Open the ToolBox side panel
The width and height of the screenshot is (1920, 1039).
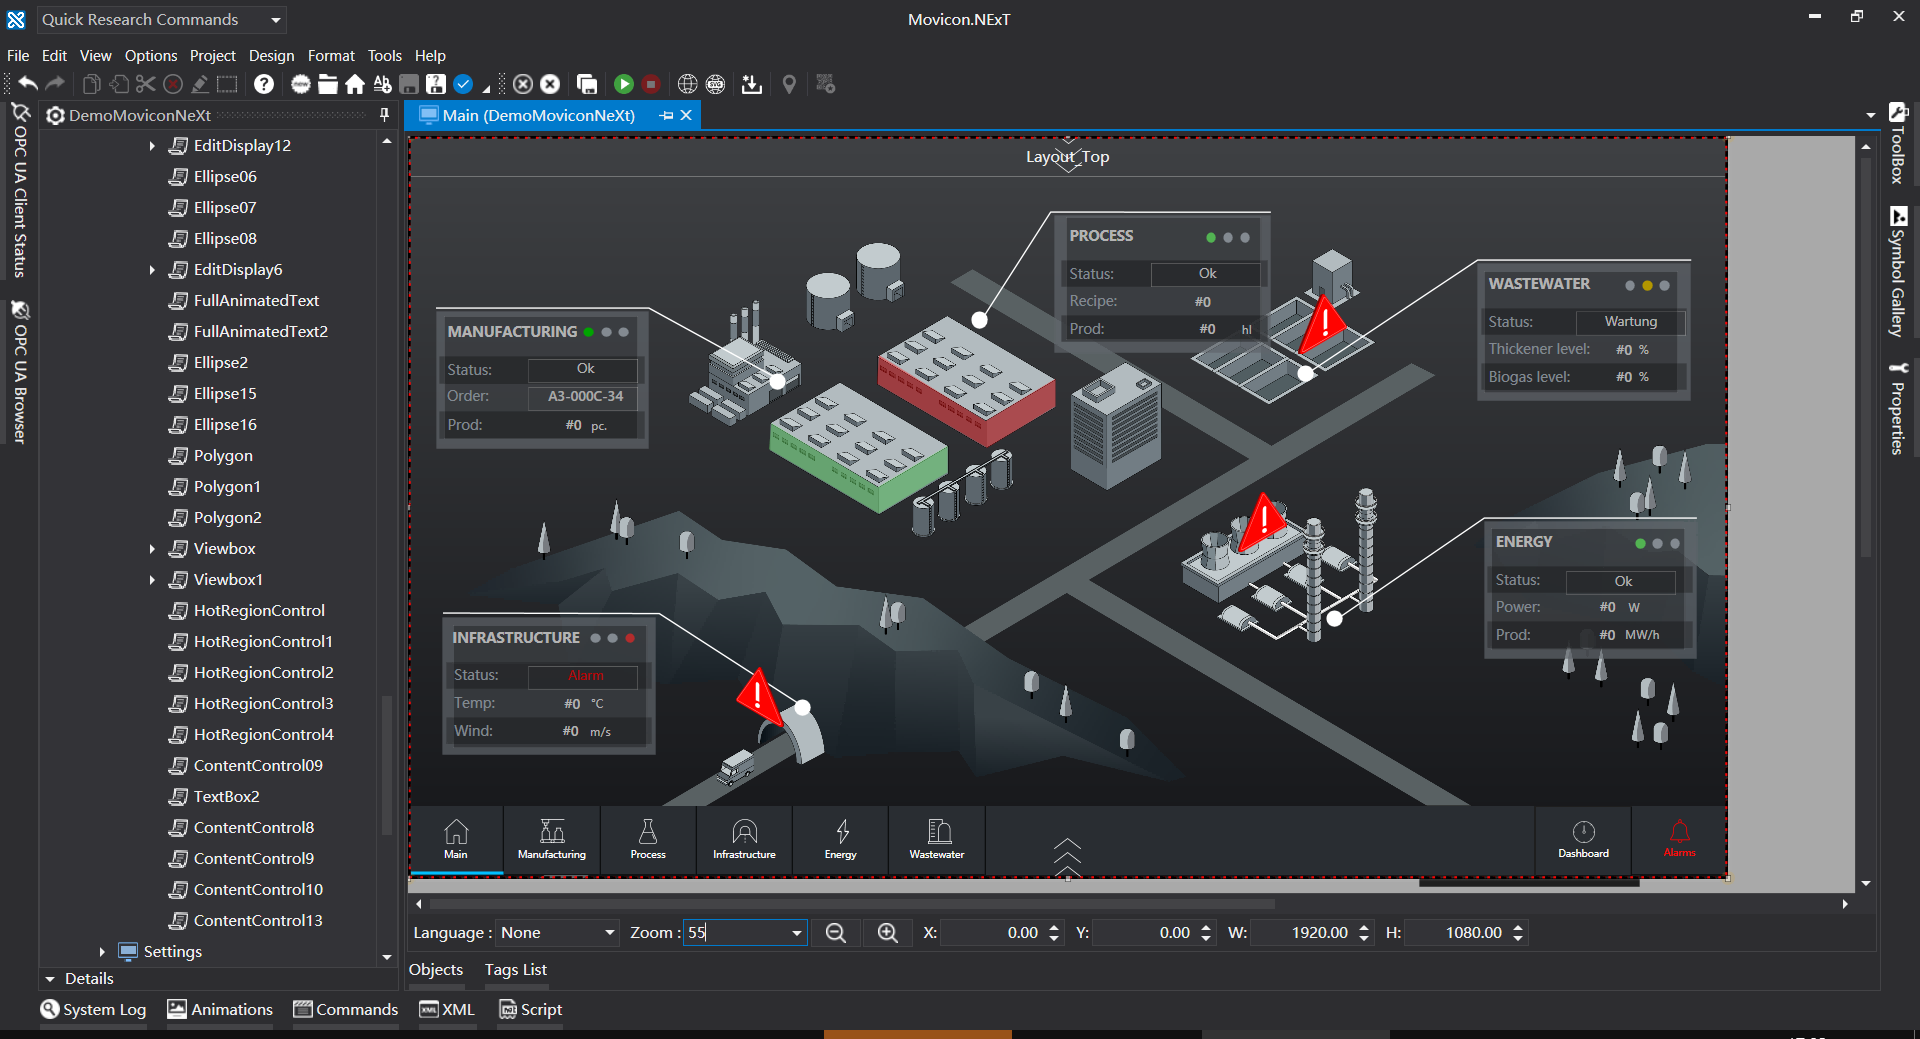tap(1898, 144)
